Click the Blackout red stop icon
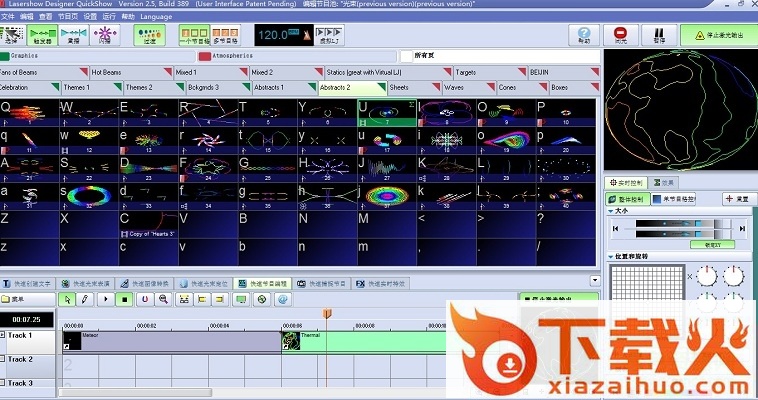This screenshot has height=400, width=758. point(621,34)
